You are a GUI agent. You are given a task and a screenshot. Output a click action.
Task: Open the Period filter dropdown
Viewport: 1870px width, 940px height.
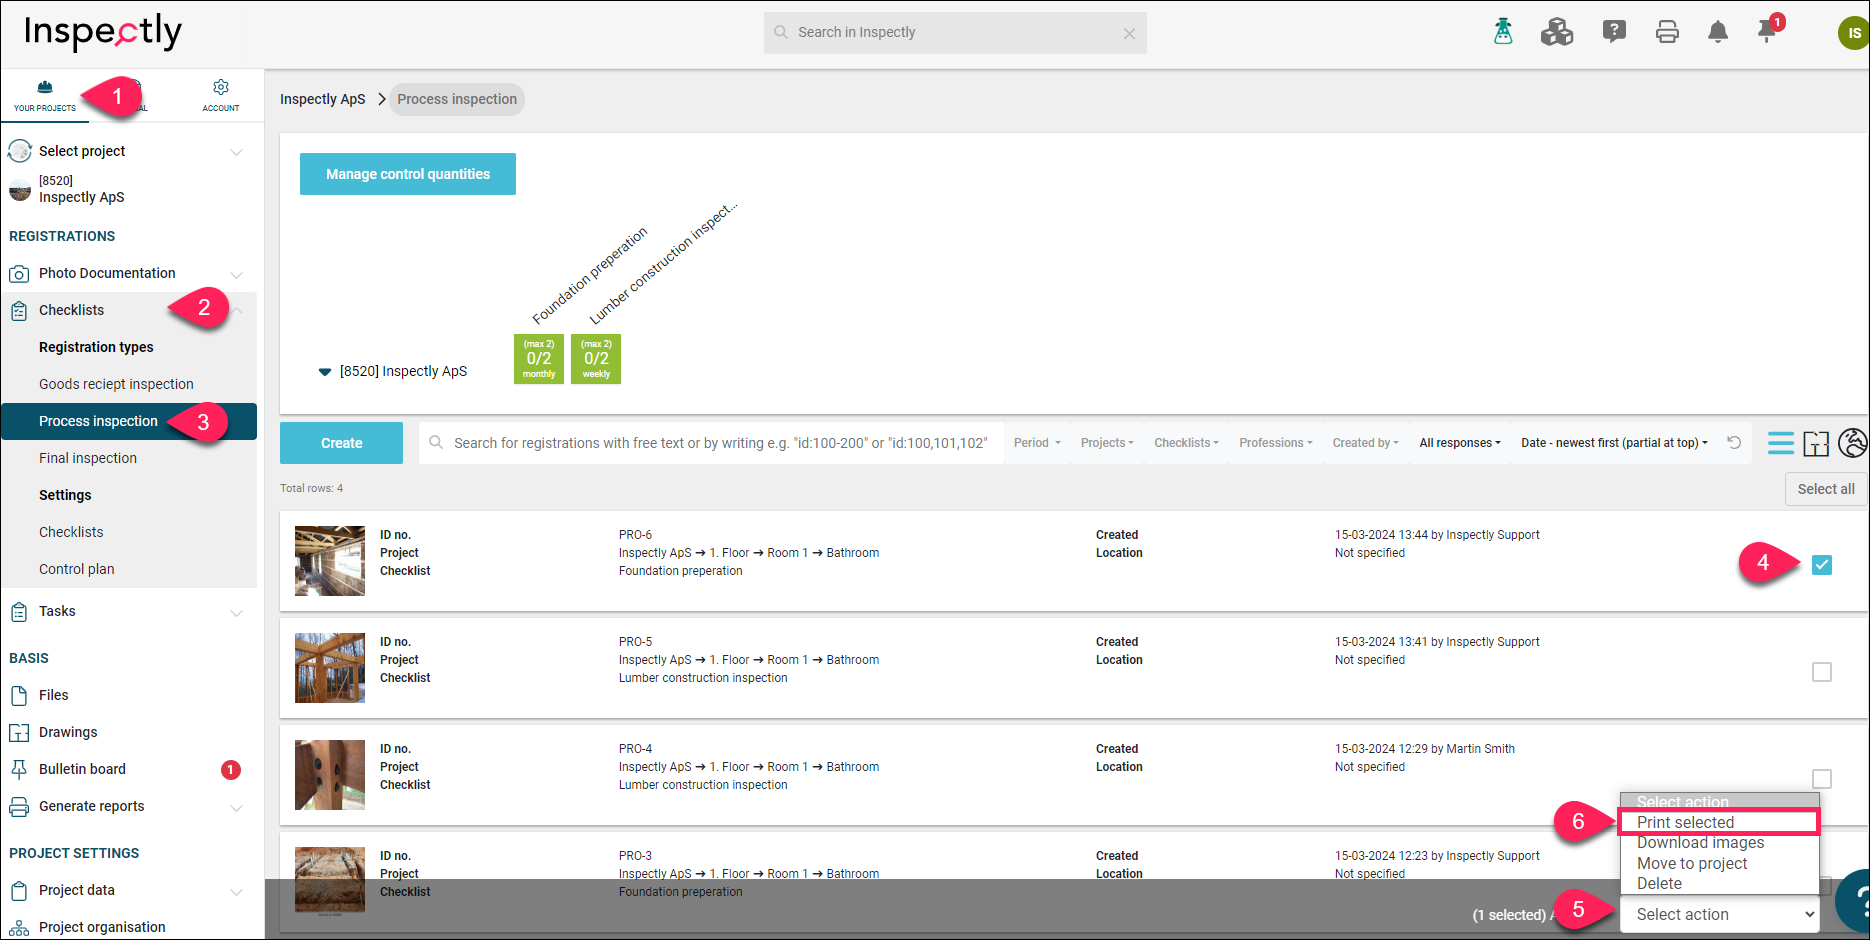[x=1037, y=443]
